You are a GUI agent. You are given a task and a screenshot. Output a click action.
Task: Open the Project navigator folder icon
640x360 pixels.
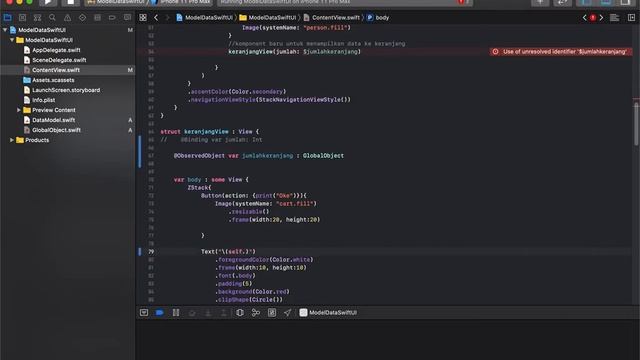7,18
